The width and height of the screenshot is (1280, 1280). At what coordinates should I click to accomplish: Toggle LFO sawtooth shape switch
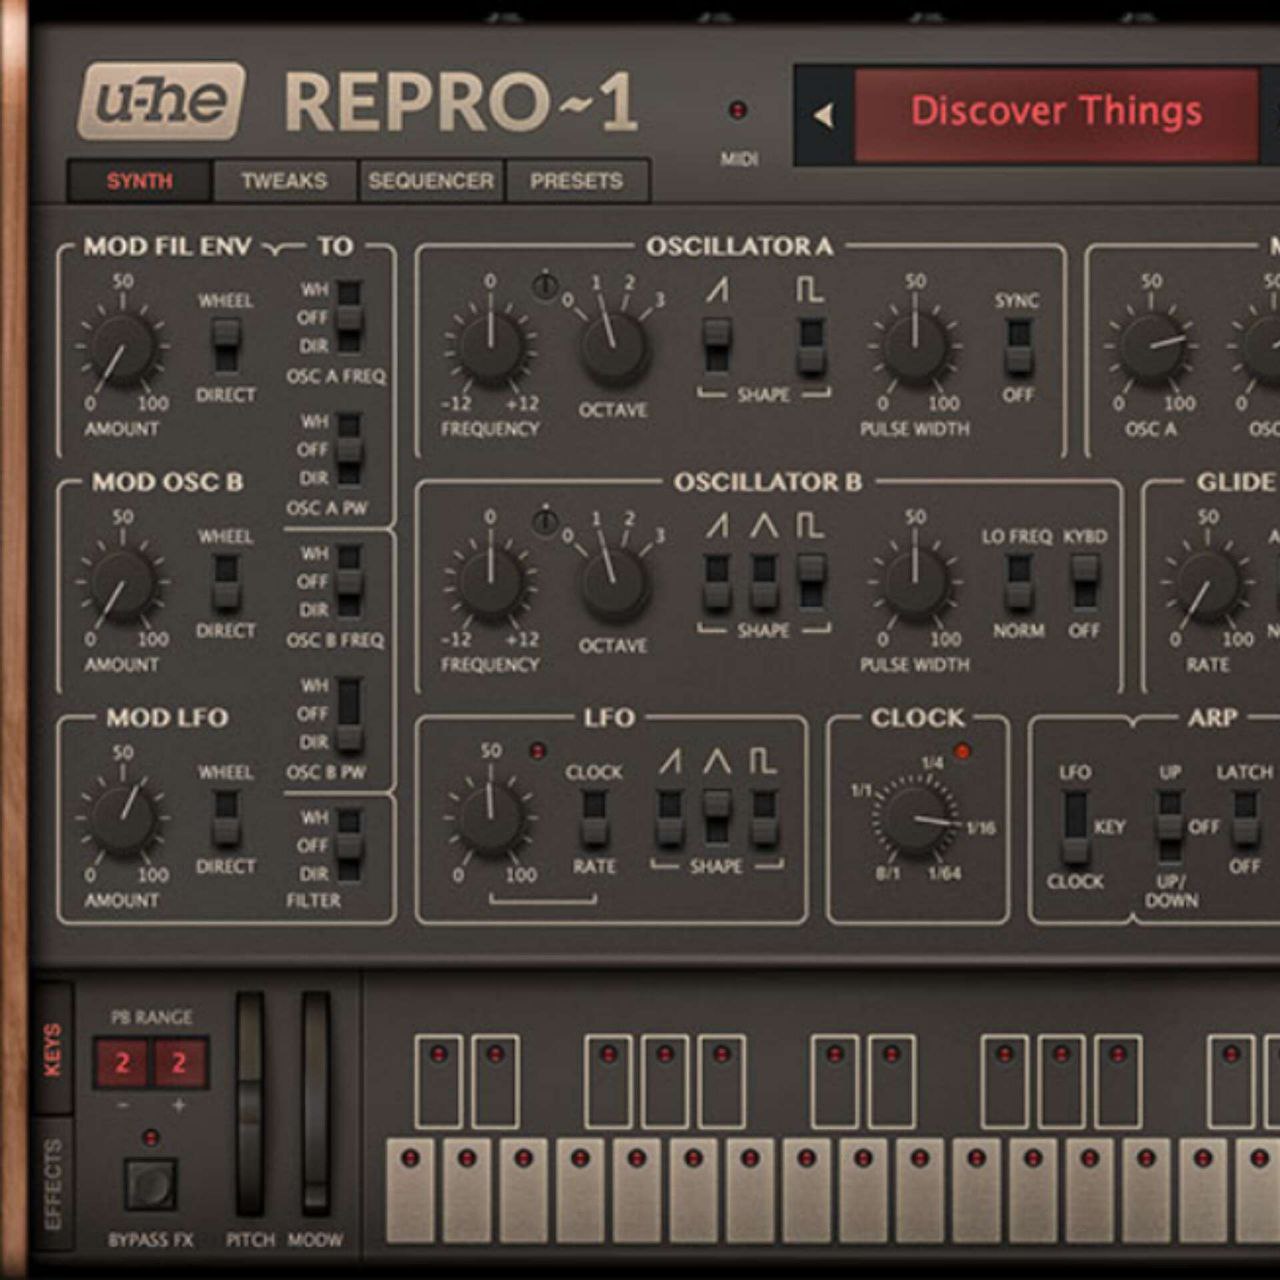[669, 817]
